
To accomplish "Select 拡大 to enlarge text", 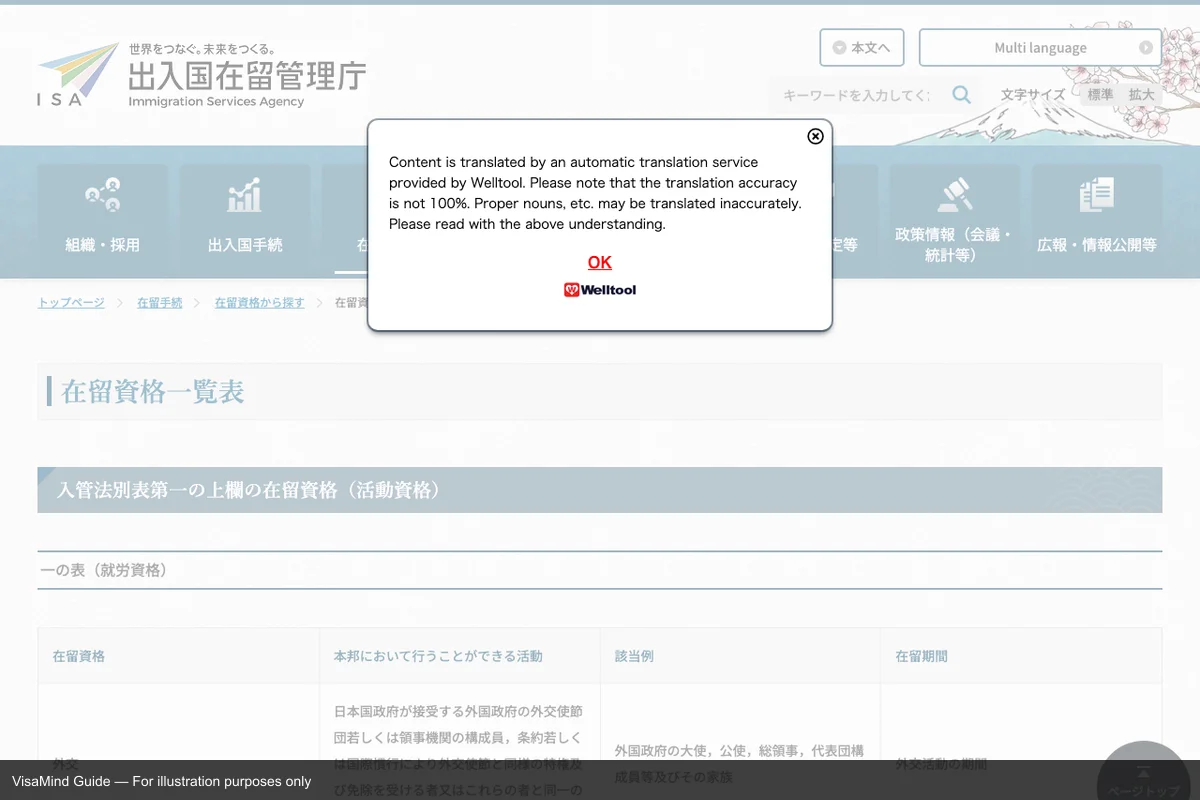I will (1141, 94).
